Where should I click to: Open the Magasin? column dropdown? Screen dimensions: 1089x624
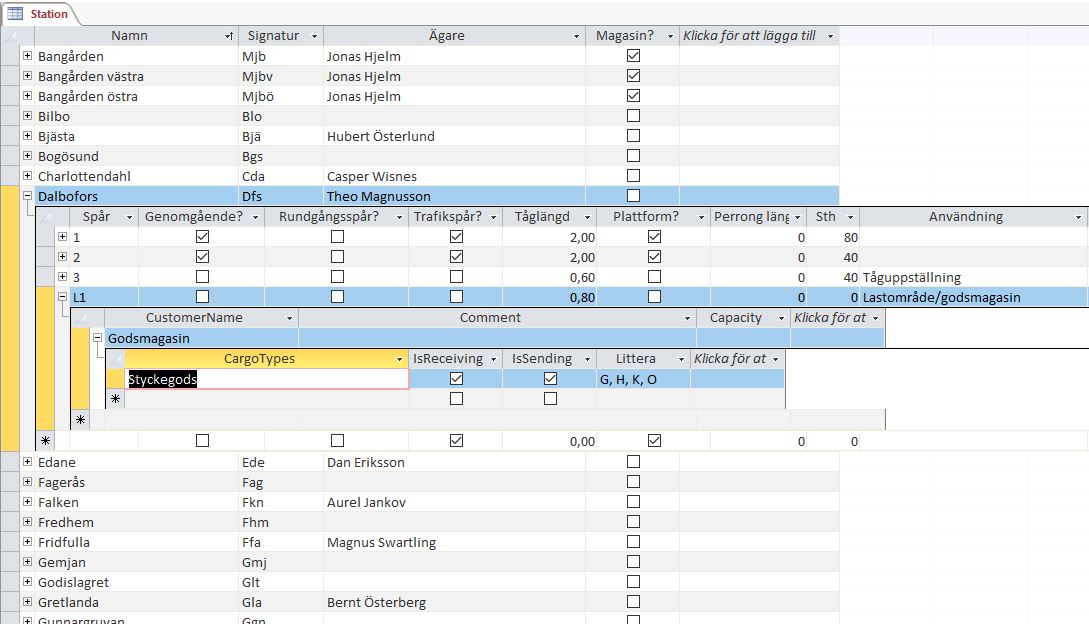670,36
